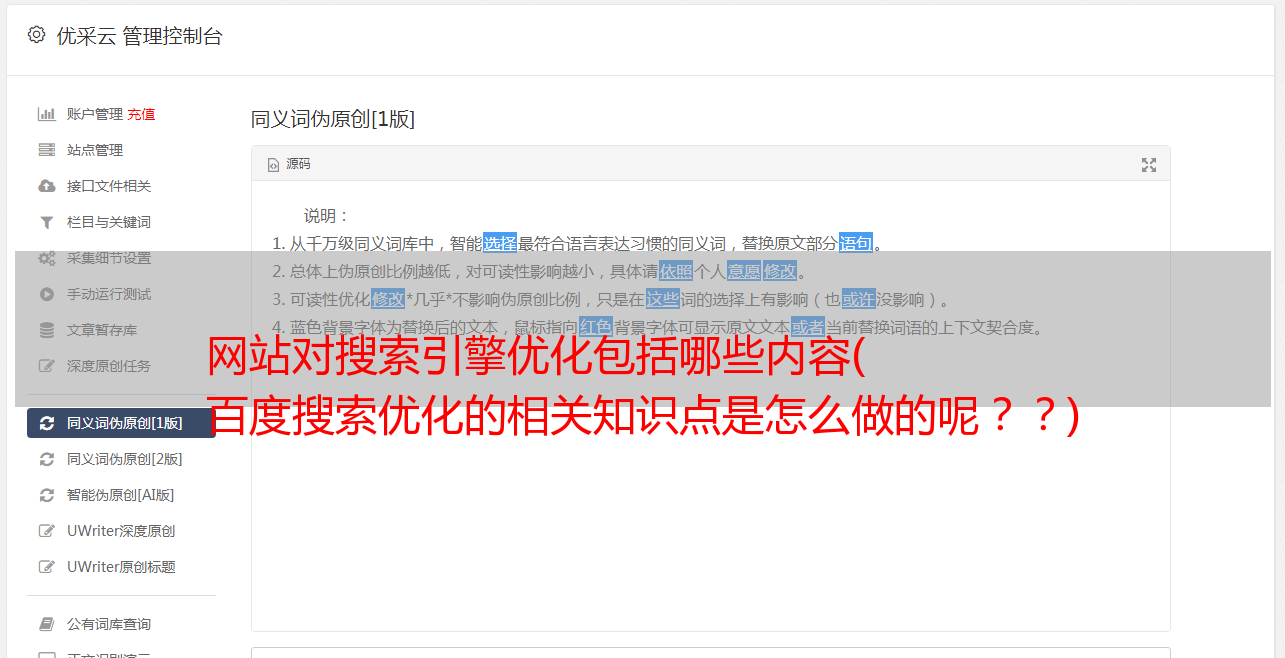Image resolution: width=1285 pixels, height=658 pixels.
Task: Select the 接口文件相关 cloud upload icon
Action: 47,186
